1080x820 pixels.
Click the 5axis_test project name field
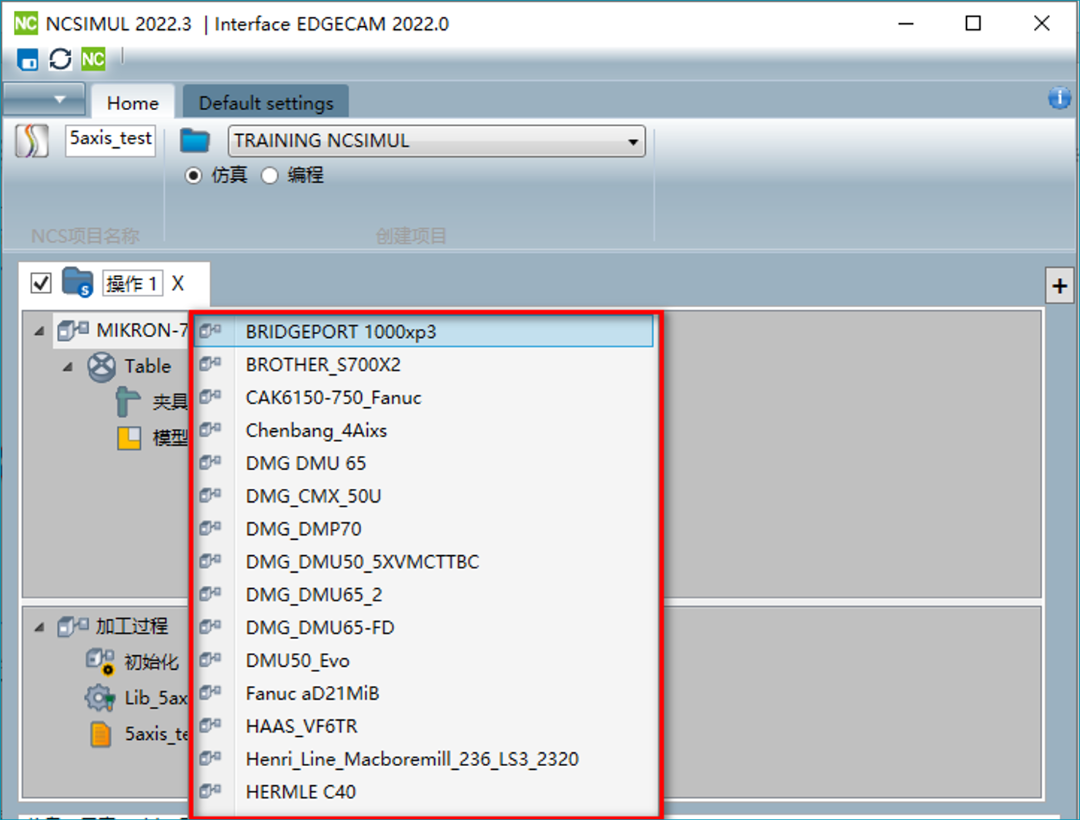point(110,140)
